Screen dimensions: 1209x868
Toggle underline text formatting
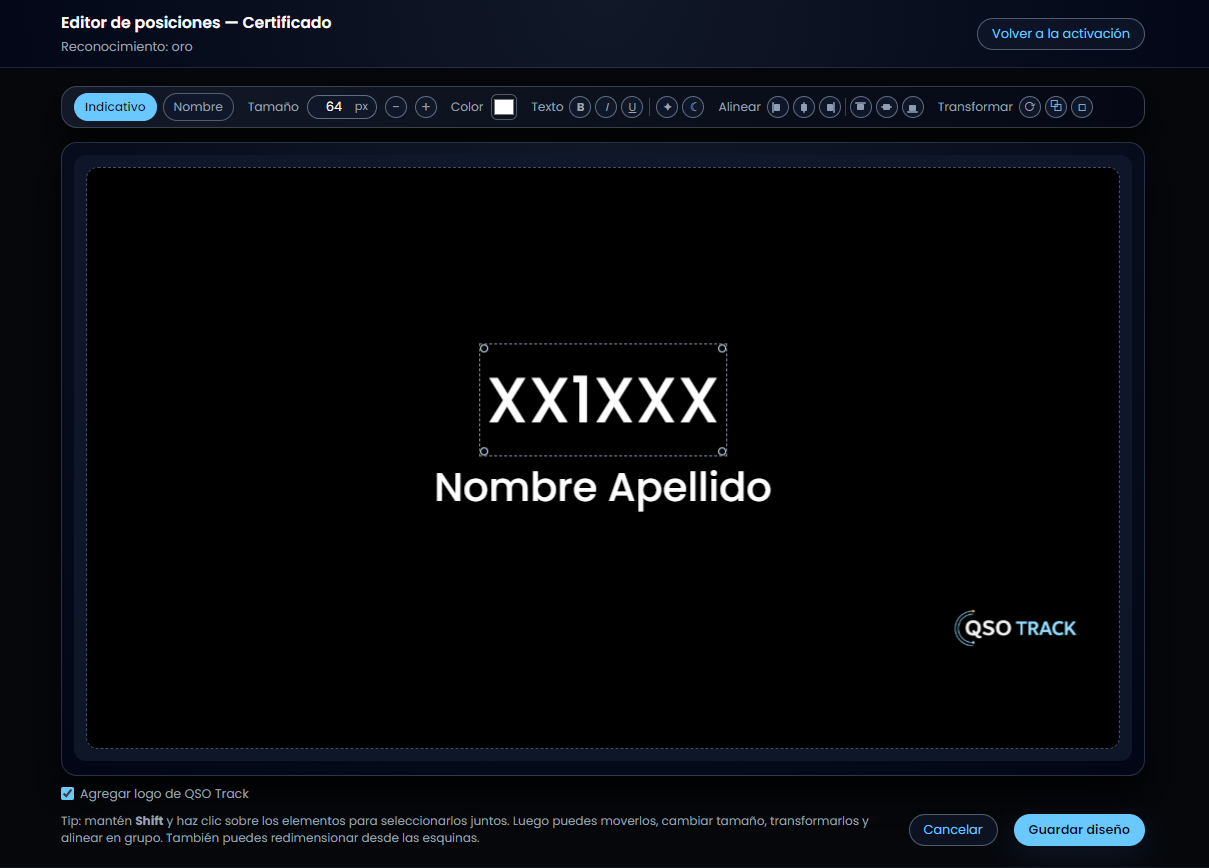click(x=632, y=107)
